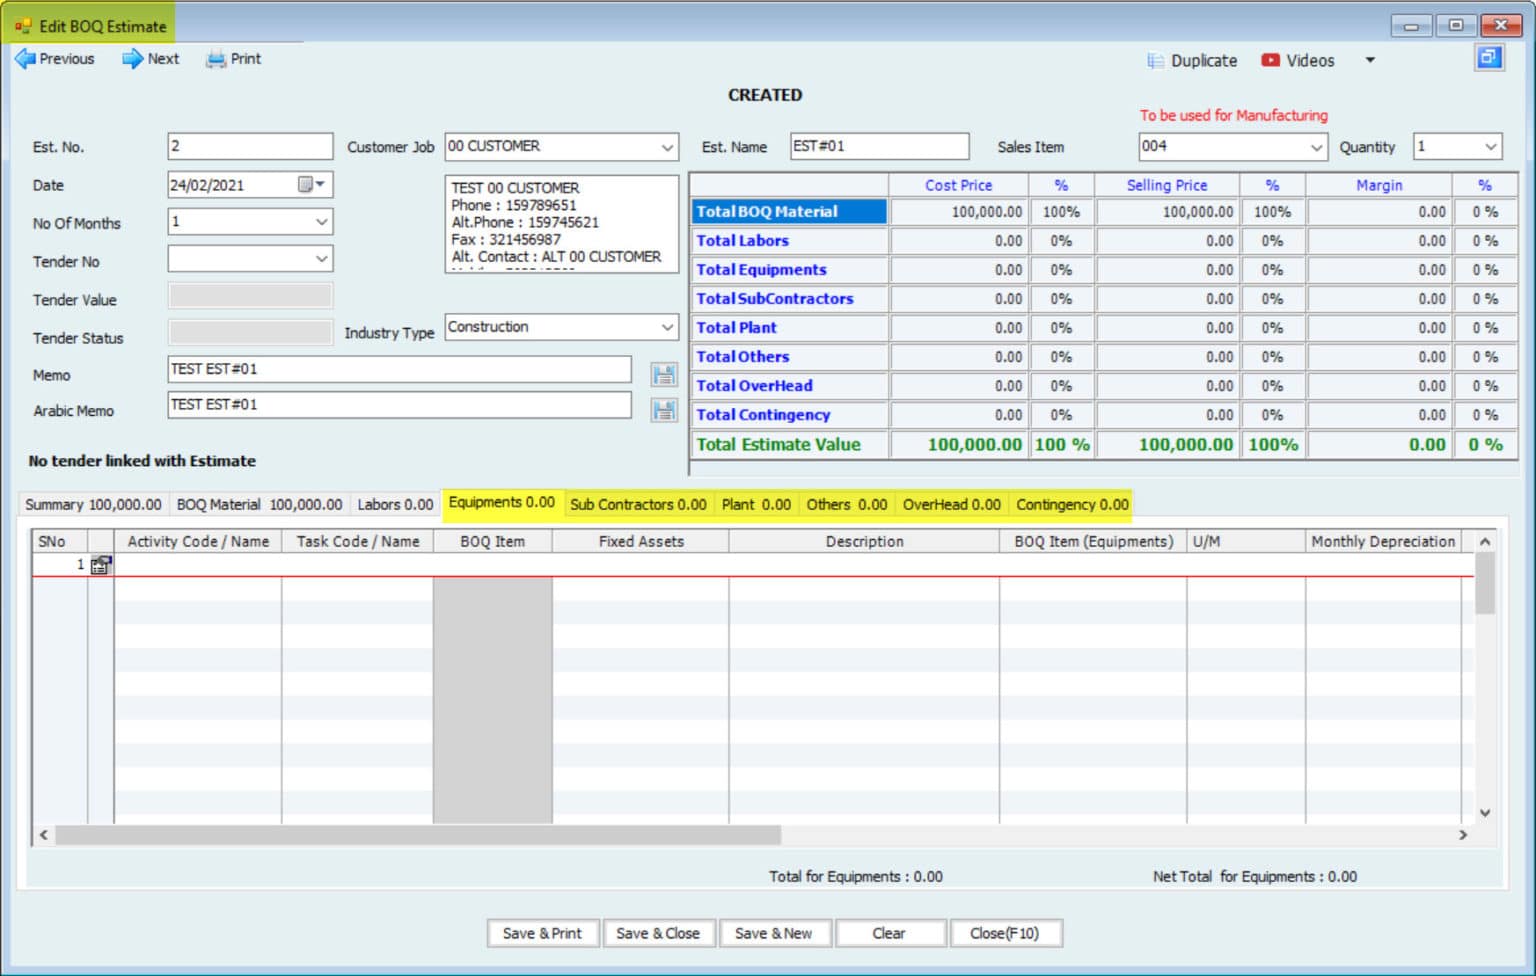Click the Total Estimate Value label
The image size is (1536, 976).
(x=778, y=445)
